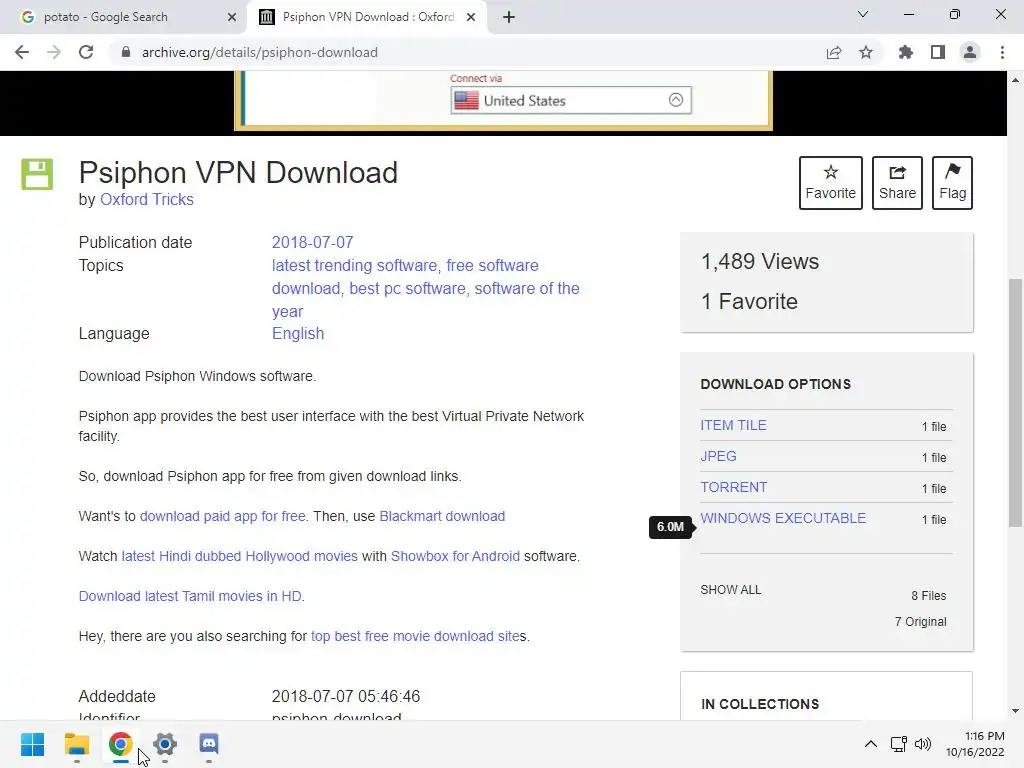Open the Chrome profile avatar

(x=970, y=52)
